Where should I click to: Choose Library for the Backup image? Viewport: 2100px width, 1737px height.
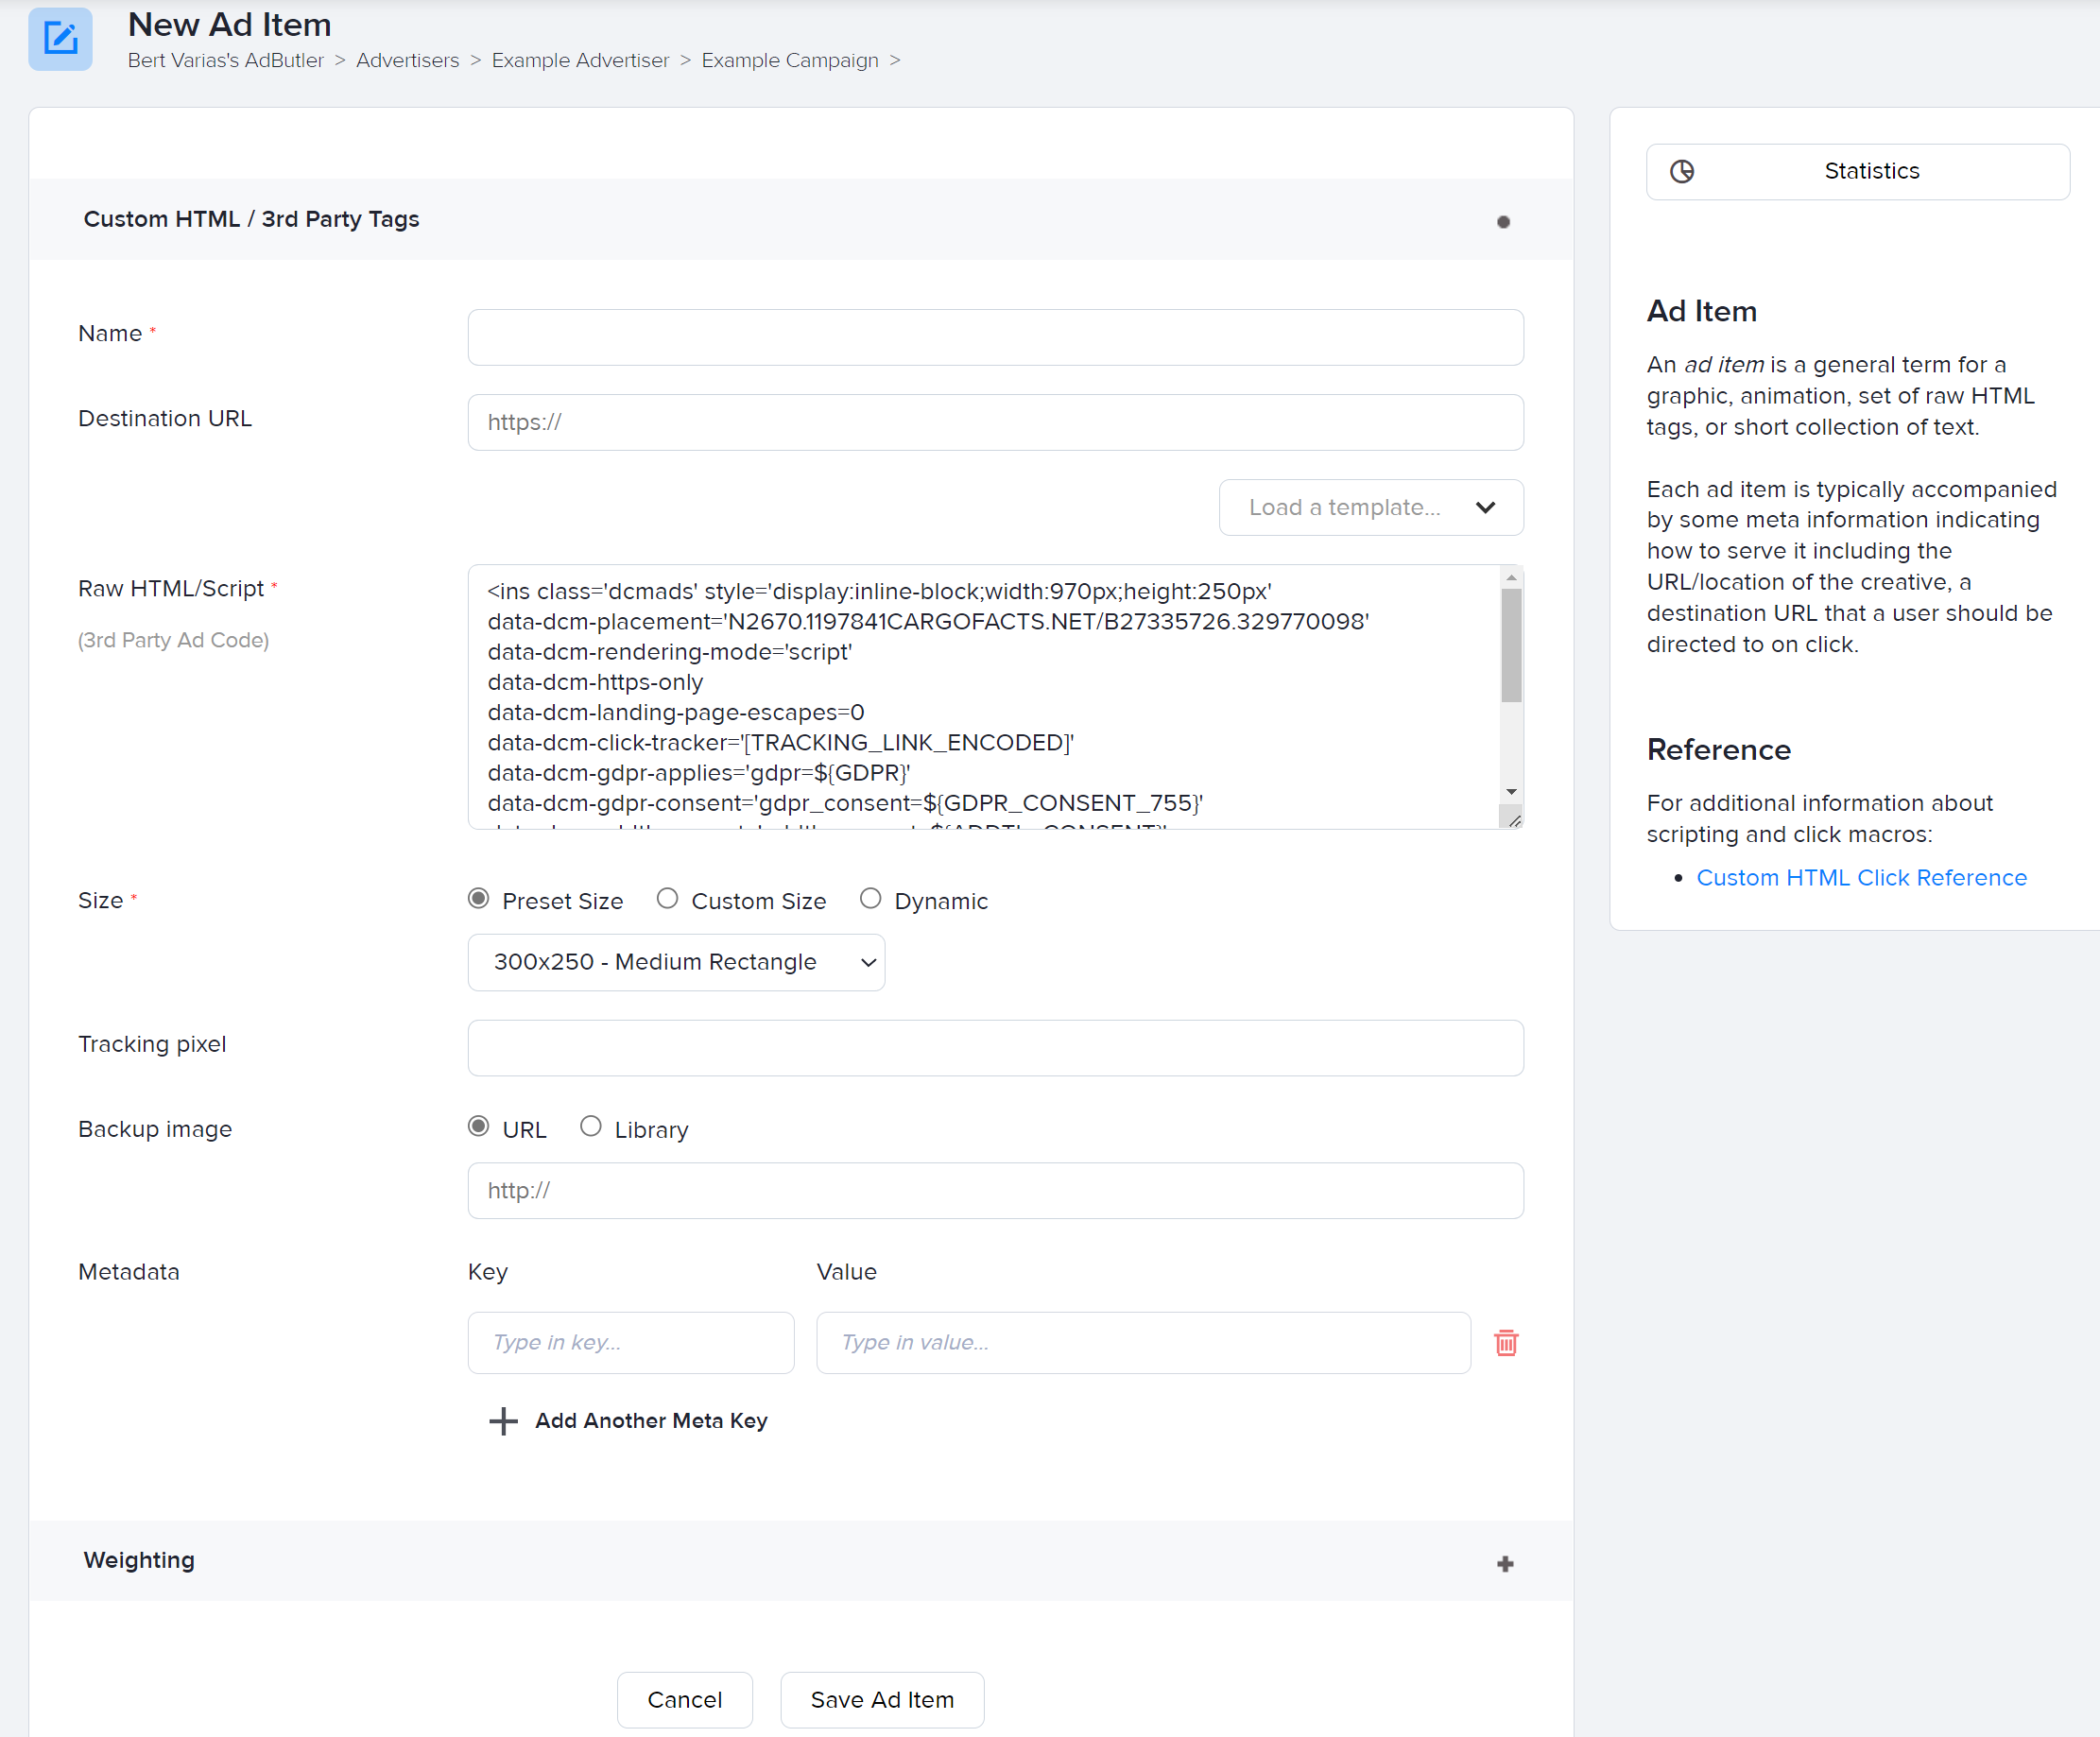[x=591, y=1127]
